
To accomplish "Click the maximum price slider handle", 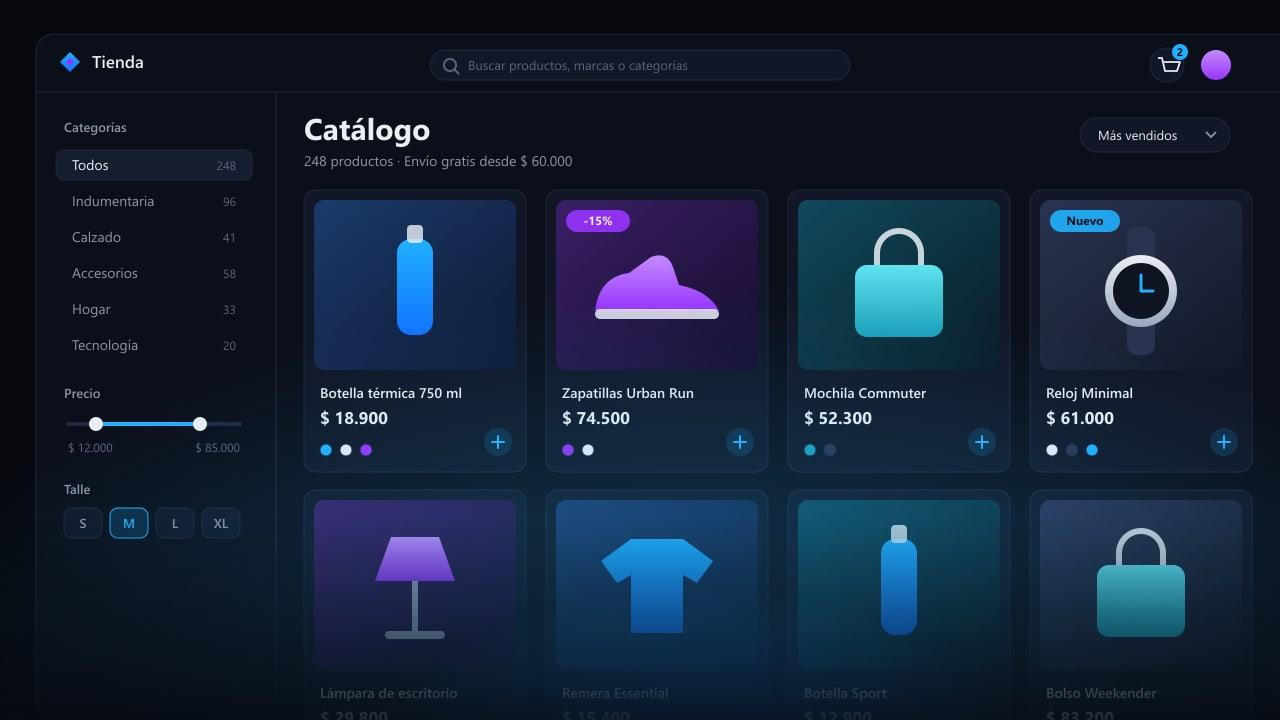I will point(200,424).
